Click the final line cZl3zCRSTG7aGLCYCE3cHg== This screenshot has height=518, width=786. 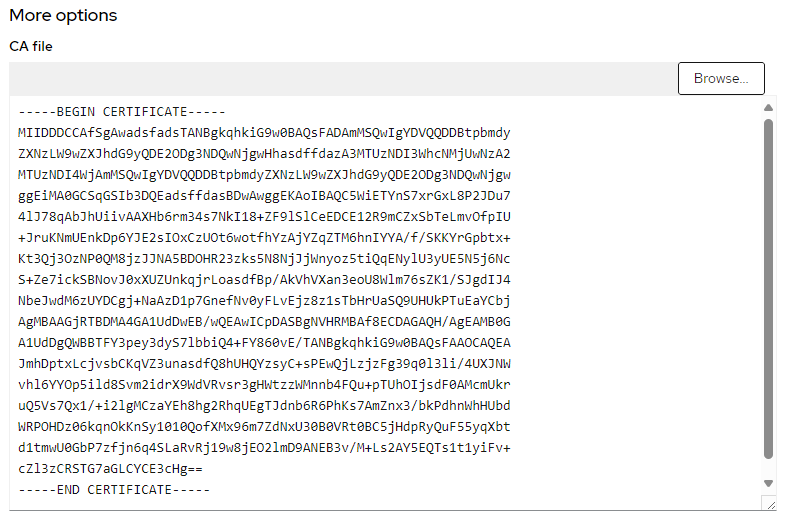coord(110,469)
